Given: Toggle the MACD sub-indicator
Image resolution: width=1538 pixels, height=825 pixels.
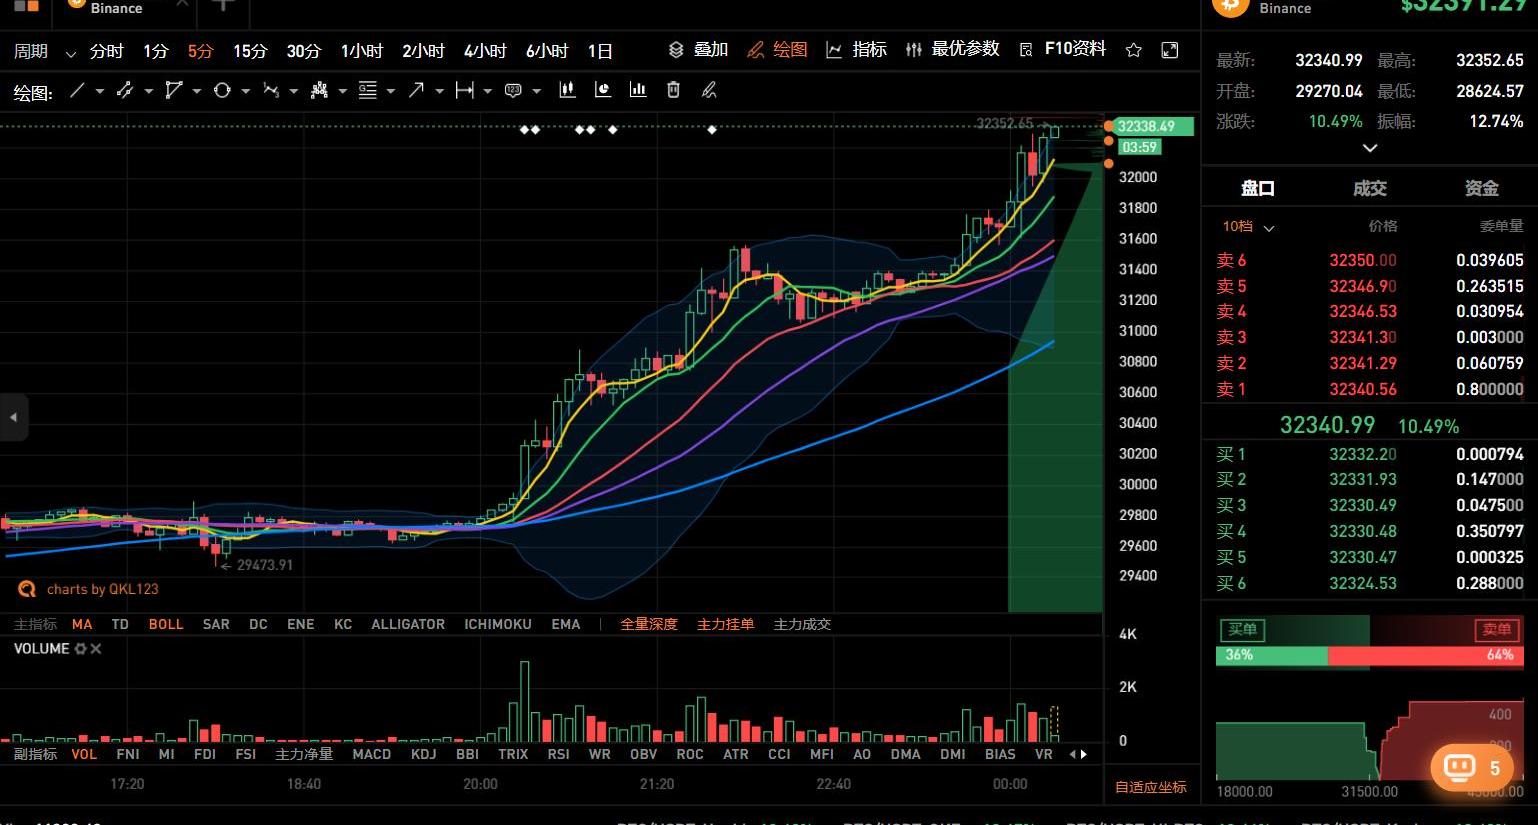Looking at the screenshot, I should coord(371,754).
